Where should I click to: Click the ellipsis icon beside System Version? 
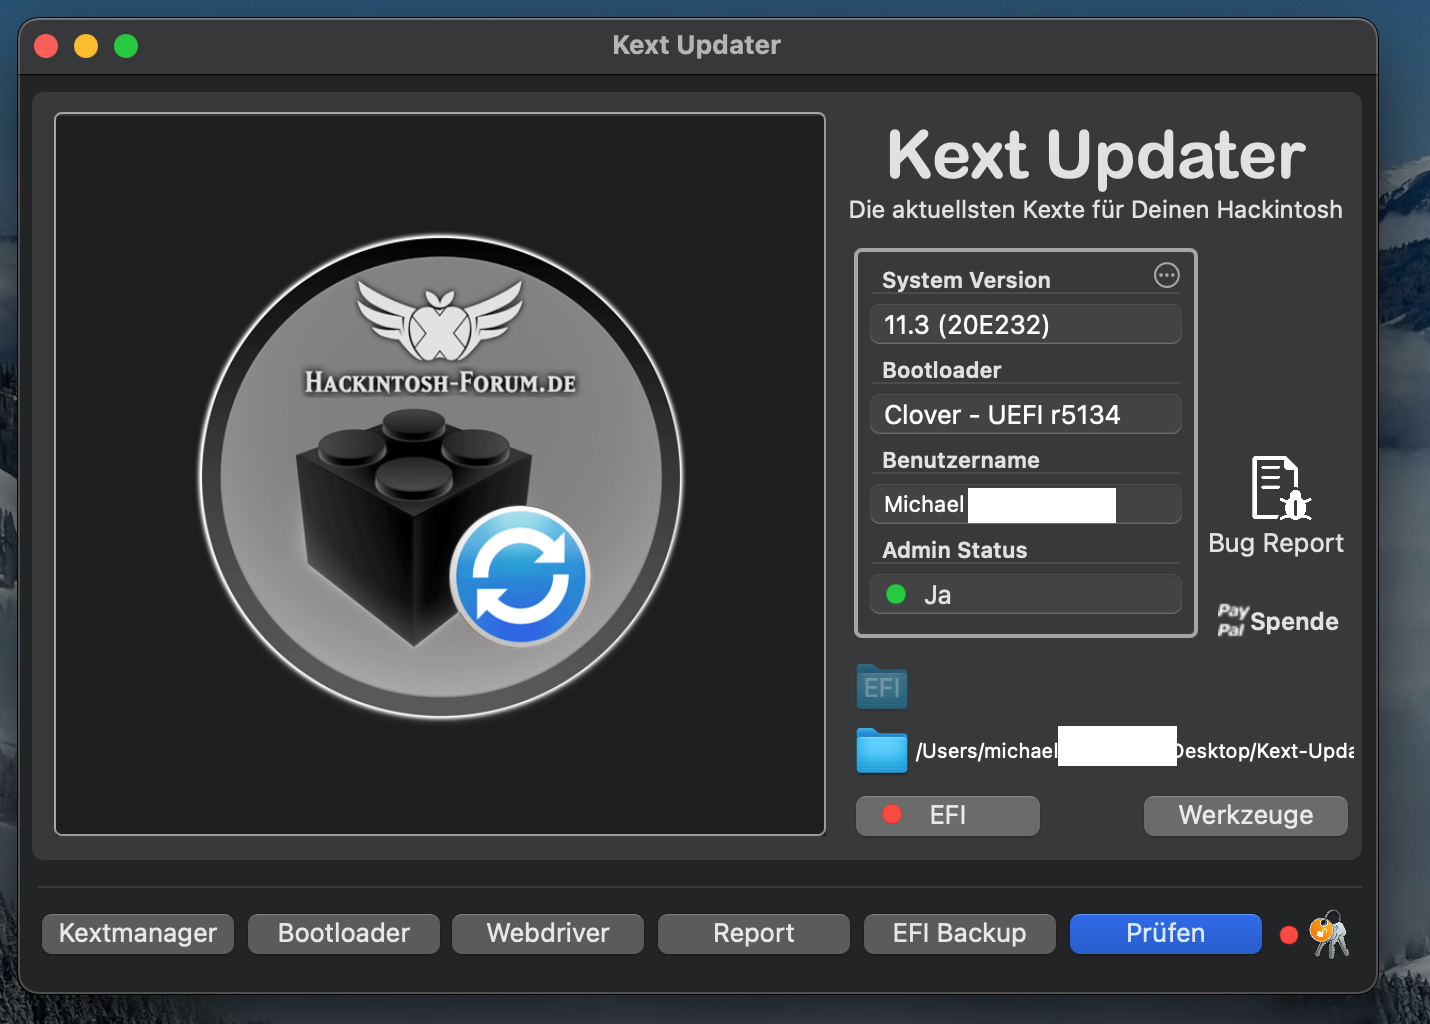[1166, 275]
